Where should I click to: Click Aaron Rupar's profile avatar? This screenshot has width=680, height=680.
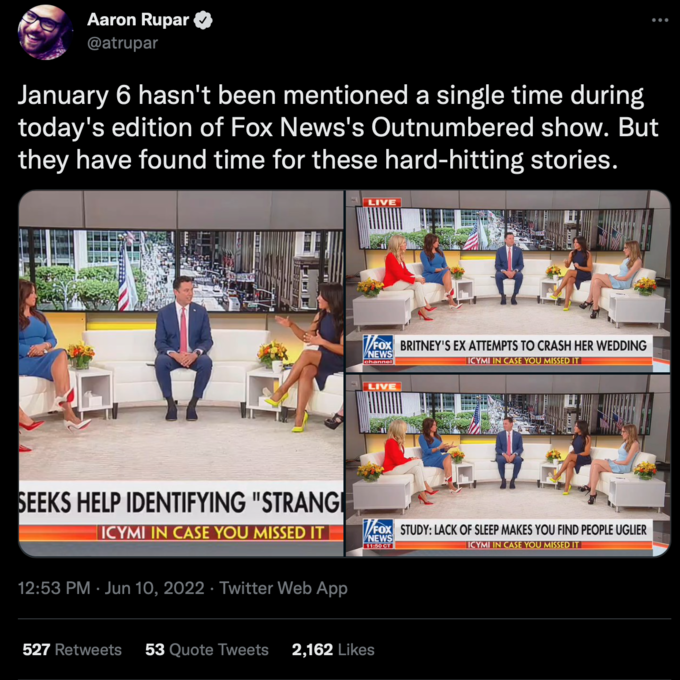[x=45, y=33]
